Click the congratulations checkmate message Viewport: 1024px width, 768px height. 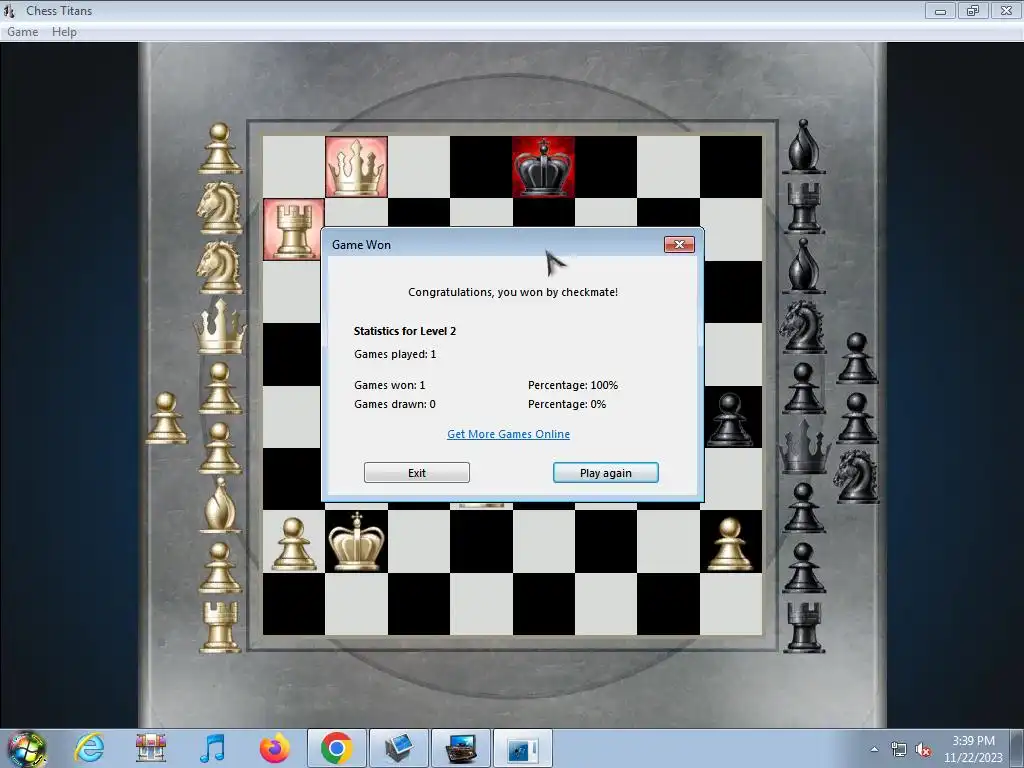click(x=513, y=292)
